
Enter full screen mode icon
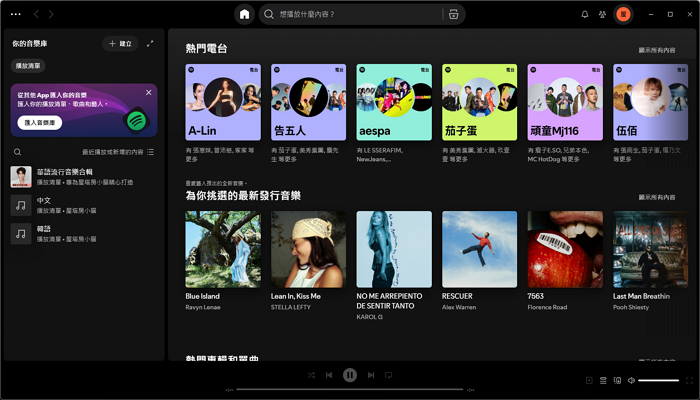click(x=689, y=380)
